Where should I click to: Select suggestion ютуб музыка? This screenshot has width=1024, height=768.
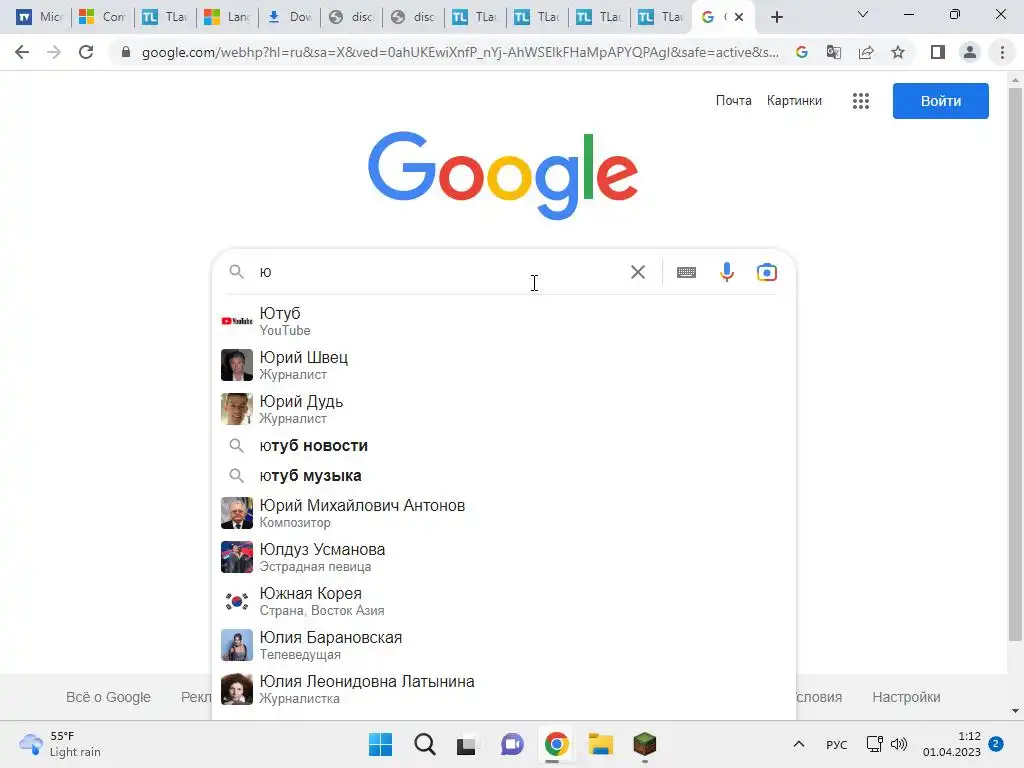click(x=504, y=475)
